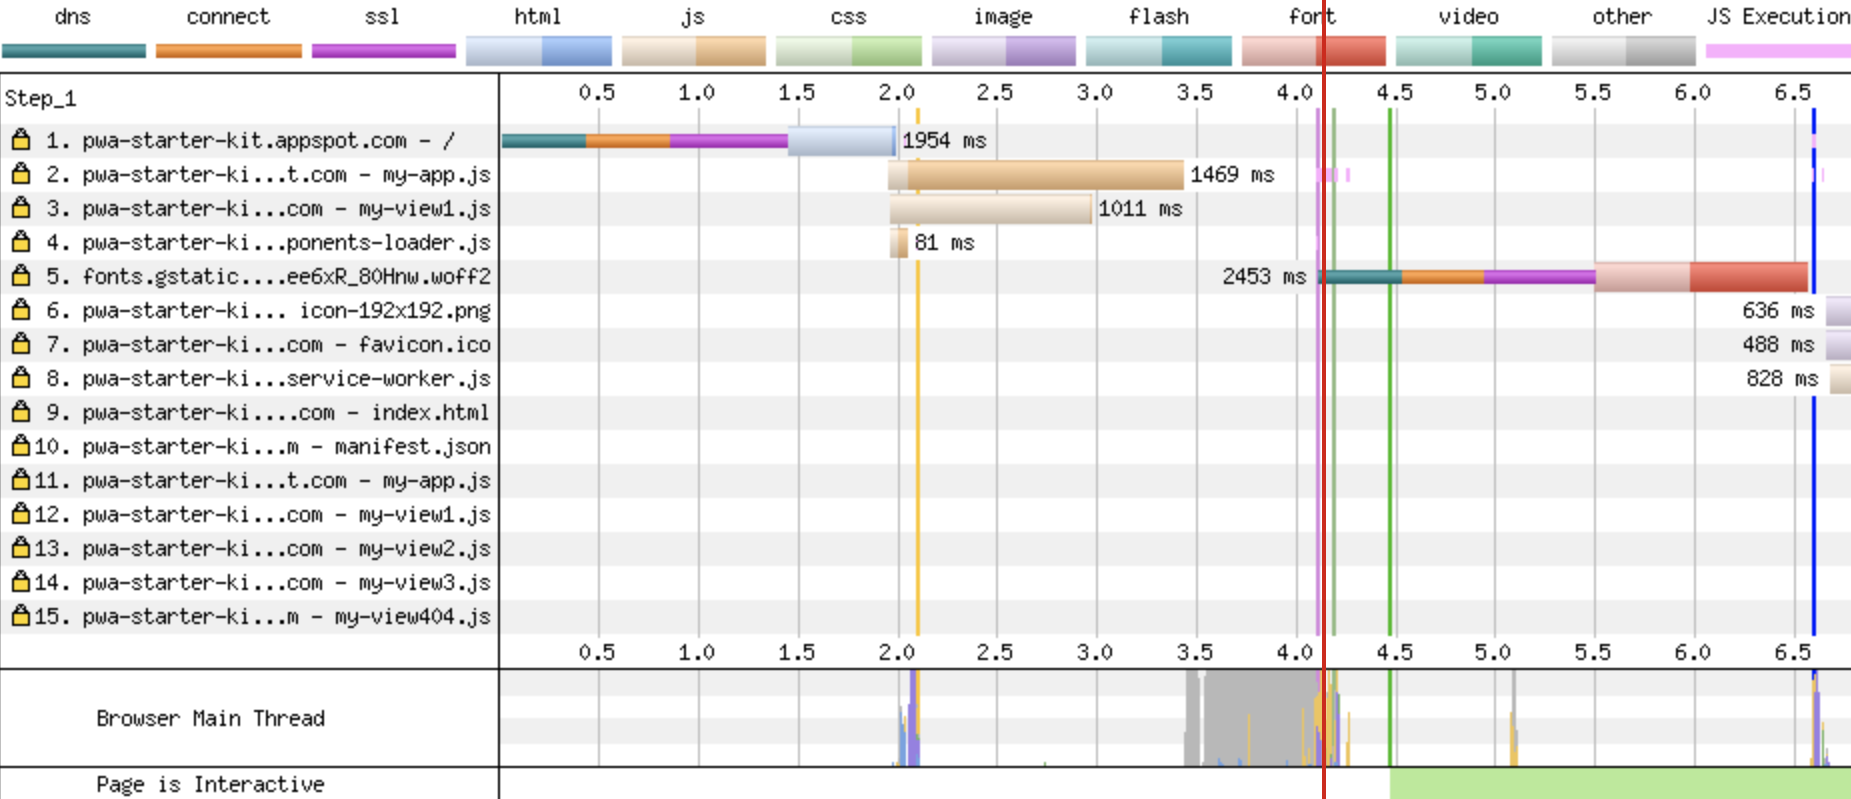The height and width of the screenshot is (799, 1851).
Task: Select the padlock for request 12
Action: coord(20,513)
